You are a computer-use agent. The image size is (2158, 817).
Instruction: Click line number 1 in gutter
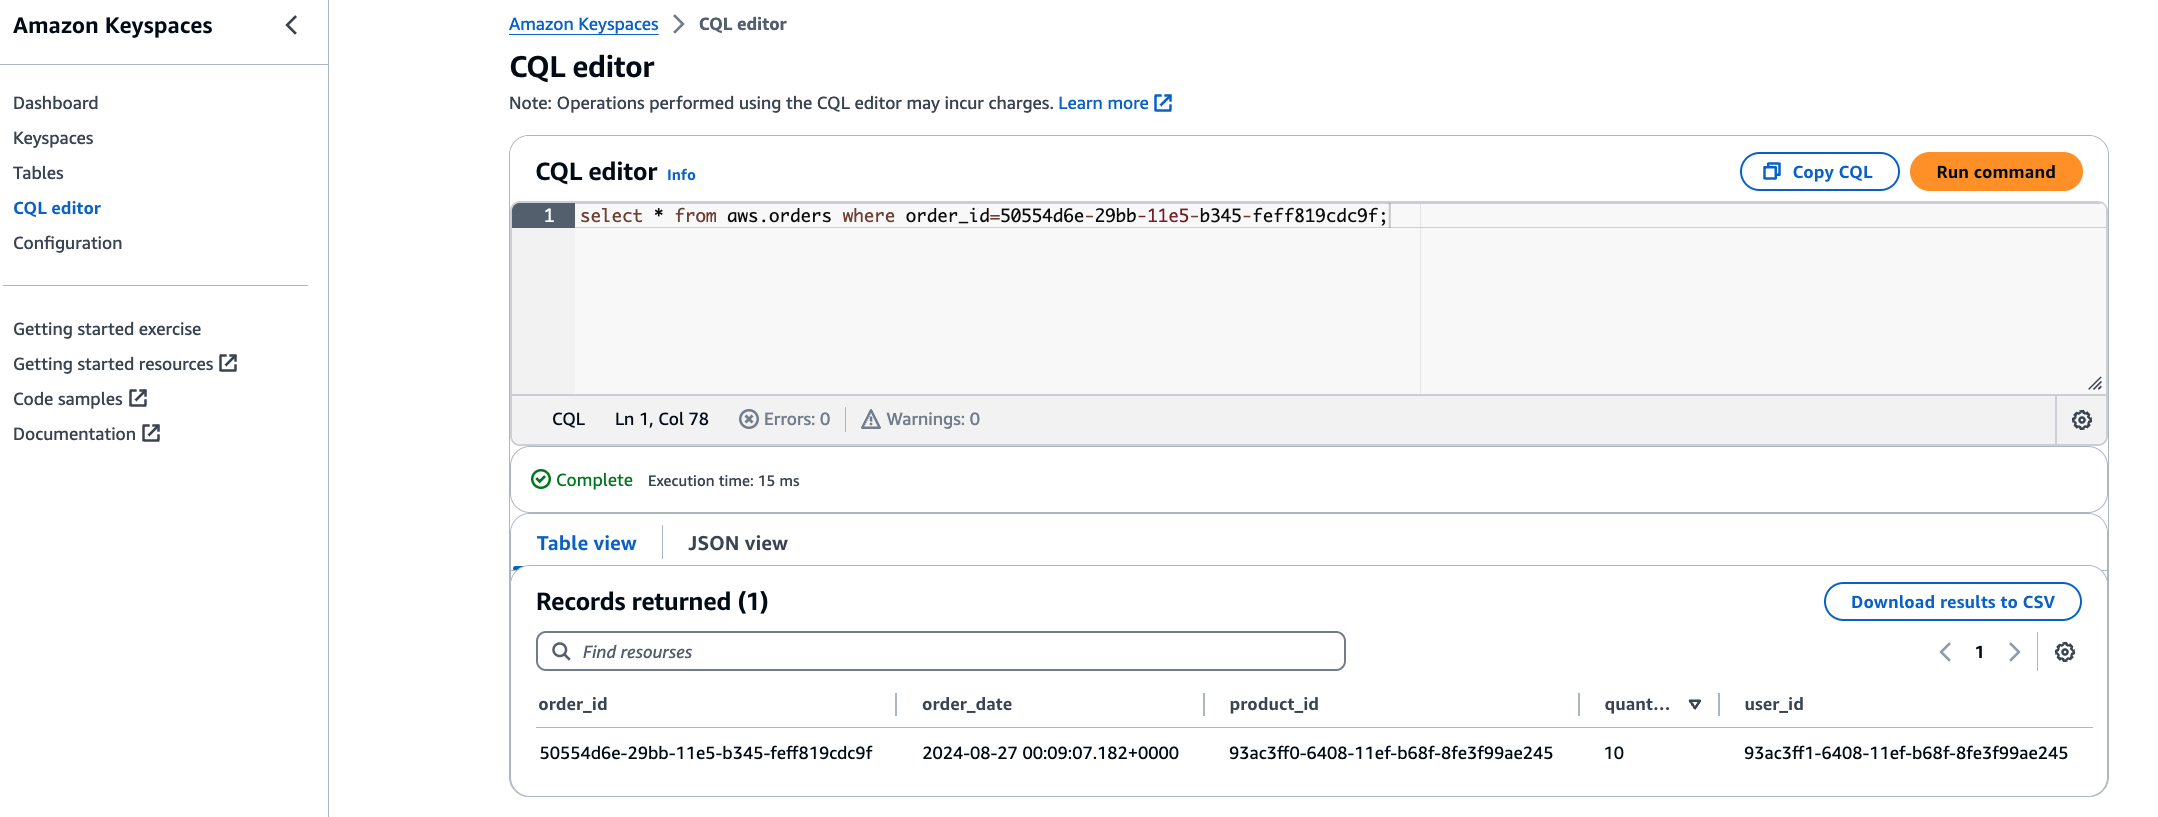[x=548, y=216]
